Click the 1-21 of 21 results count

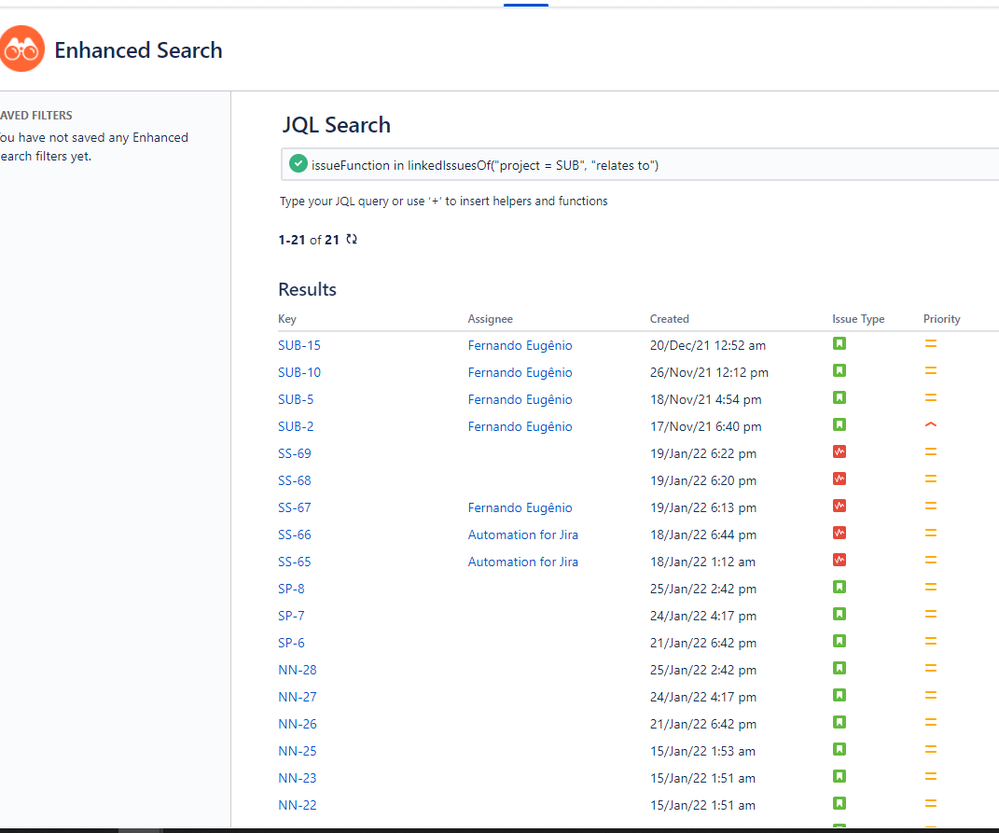point(309,240)
